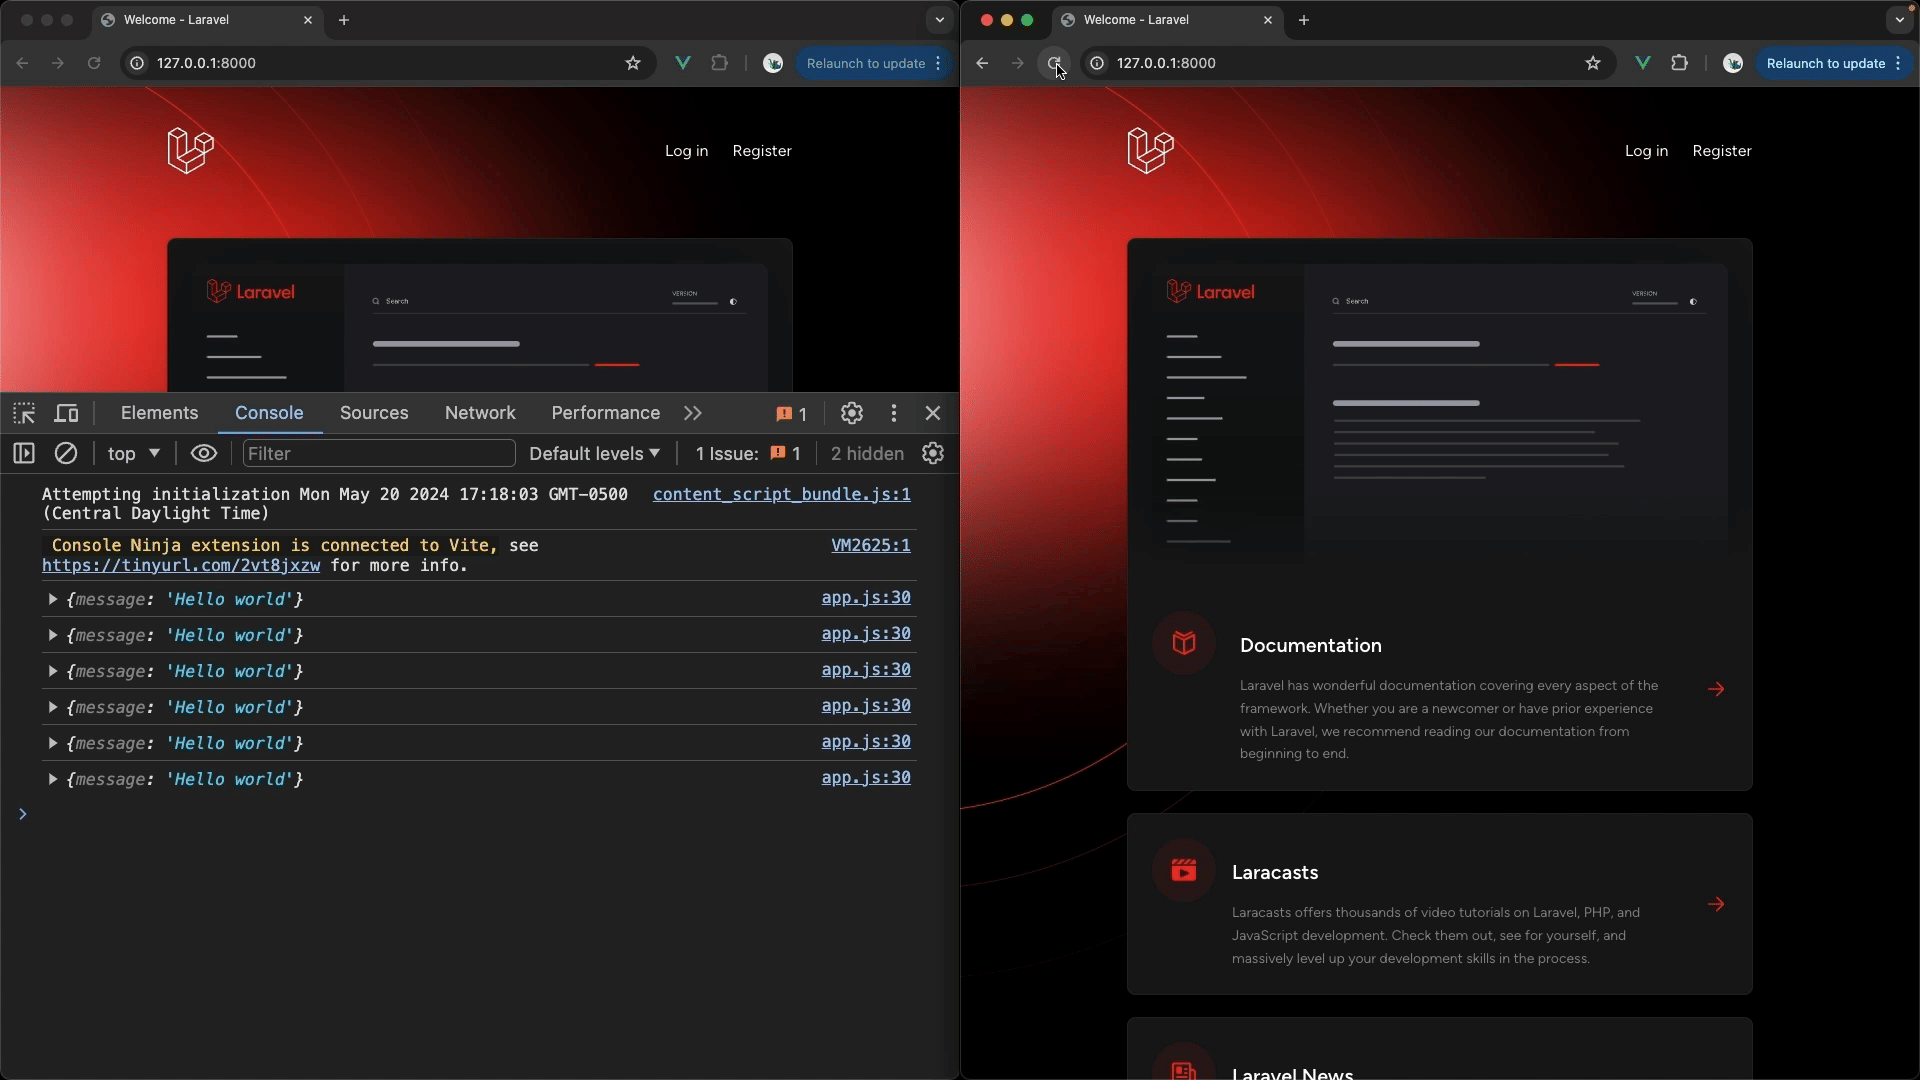Go back in the right browser window
Screen dimensions: 1920x1080
pos(982,63)
